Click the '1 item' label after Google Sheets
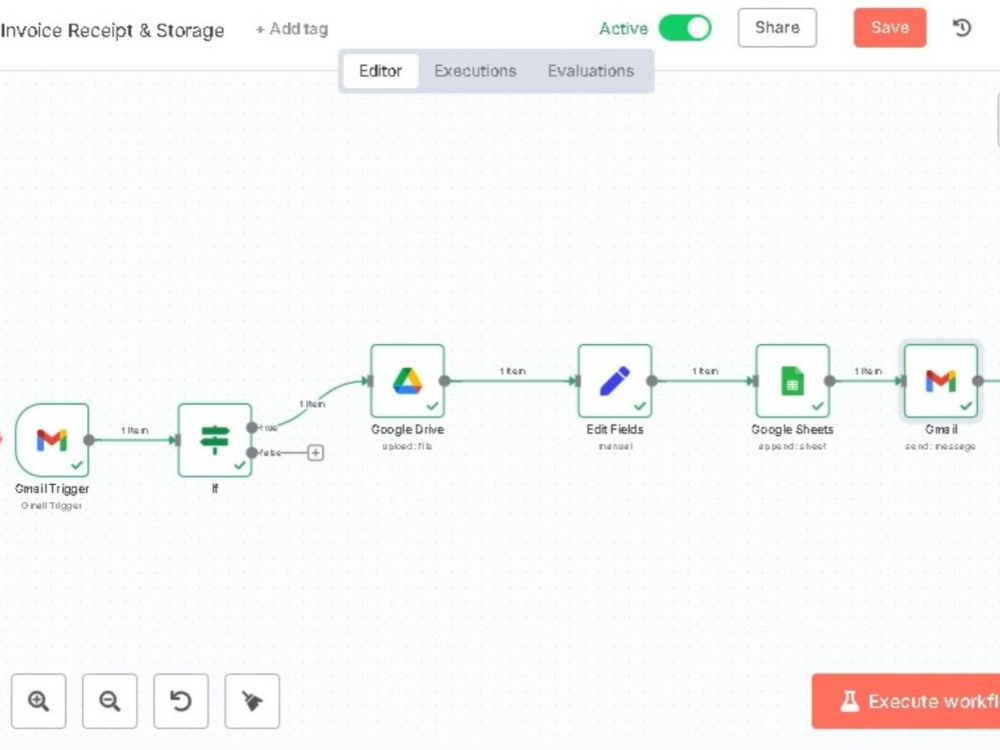Image resolution: width=1000 pixels, height=750 pixels. pos(868,371)
